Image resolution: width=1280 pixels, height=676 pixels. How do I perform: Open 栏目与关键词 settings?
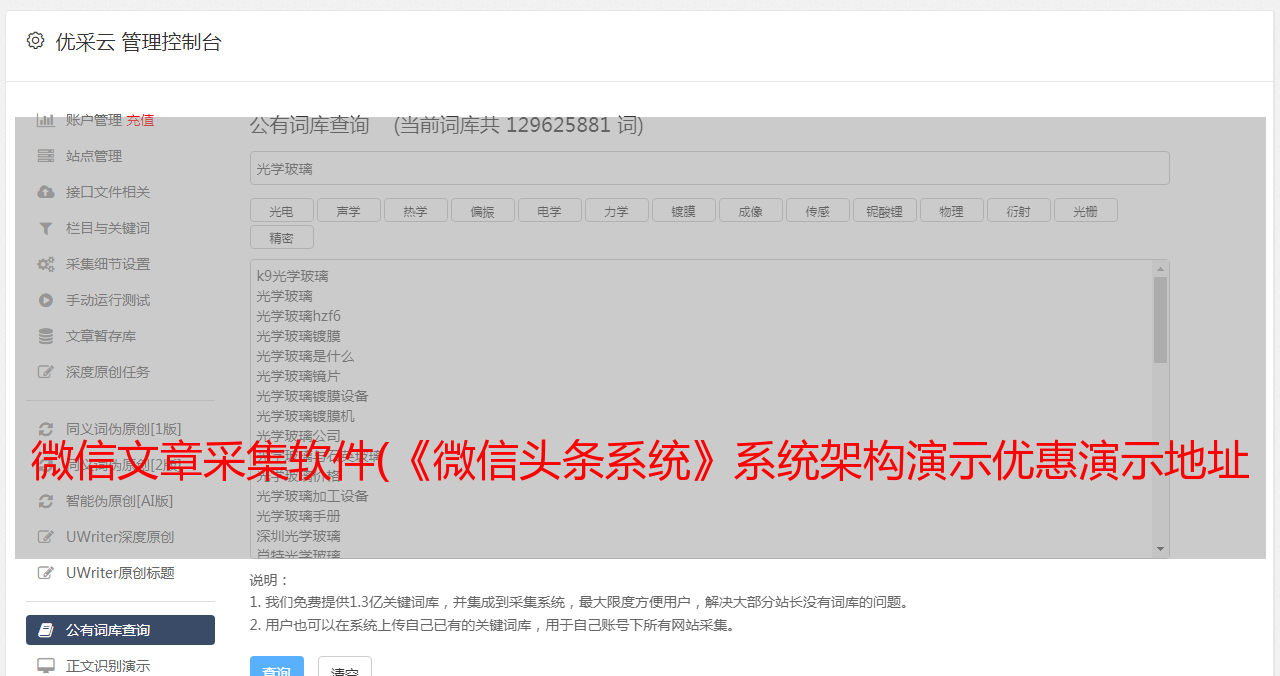(108, 228)
